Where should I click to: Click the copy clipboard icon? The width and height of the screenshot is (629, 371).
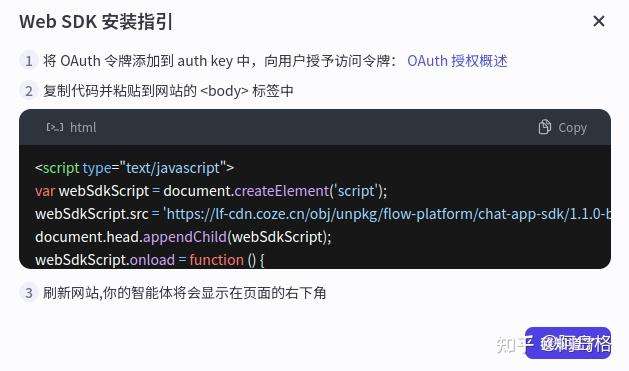[x=544, y=127]
